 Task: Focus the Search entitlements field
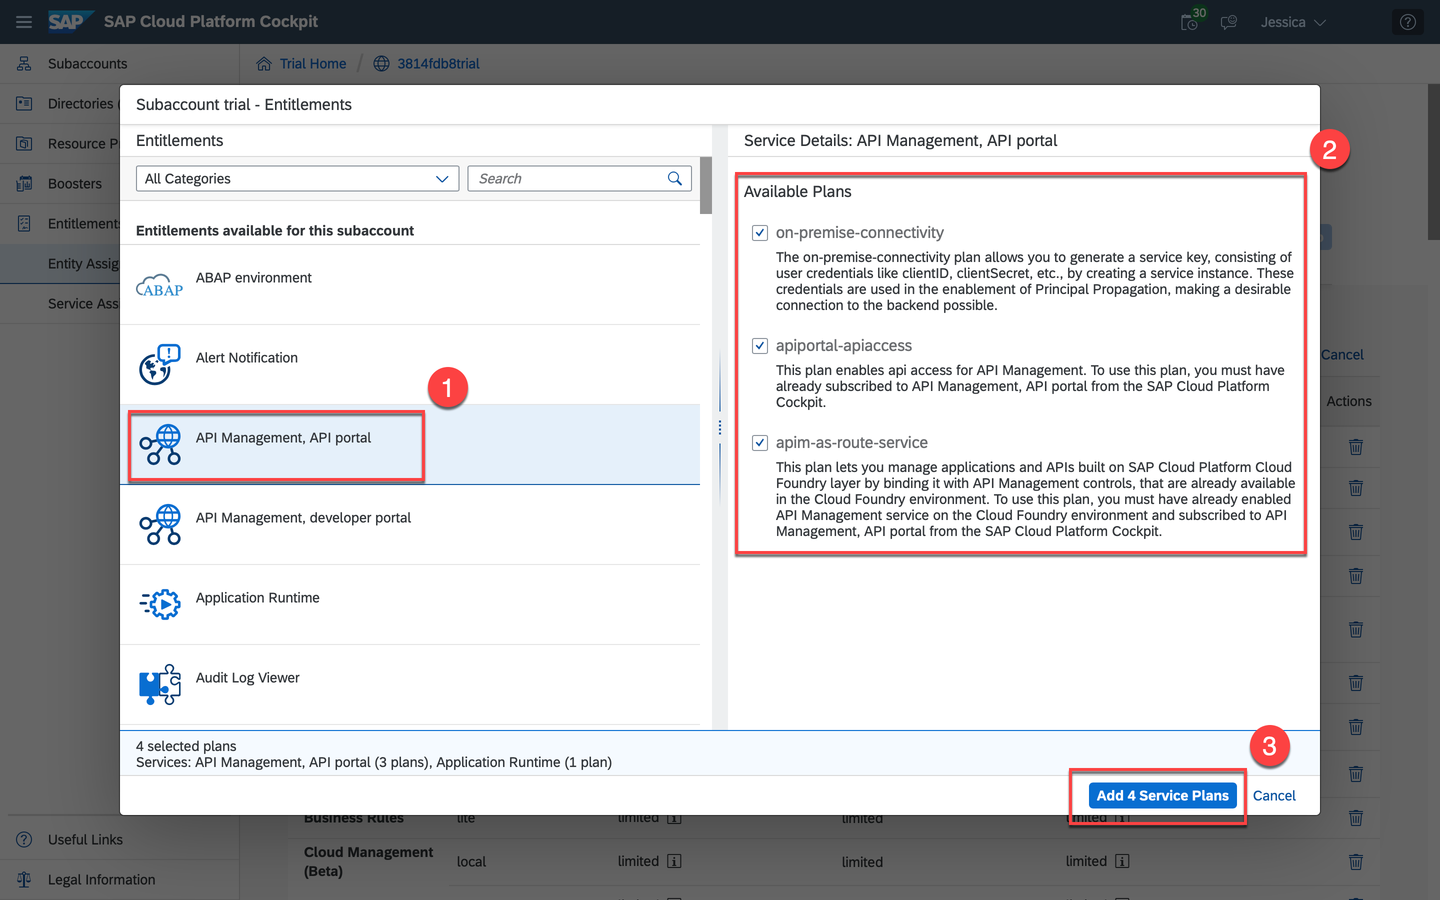click(x=567, y=178)
